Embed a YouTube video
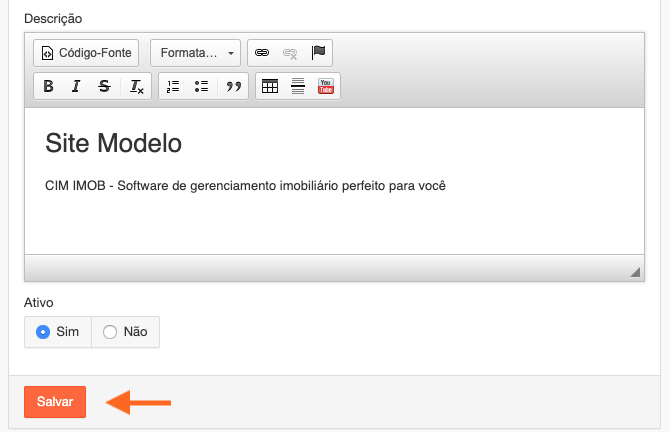Viewport: 670px width, 432px height. [326, 87]
